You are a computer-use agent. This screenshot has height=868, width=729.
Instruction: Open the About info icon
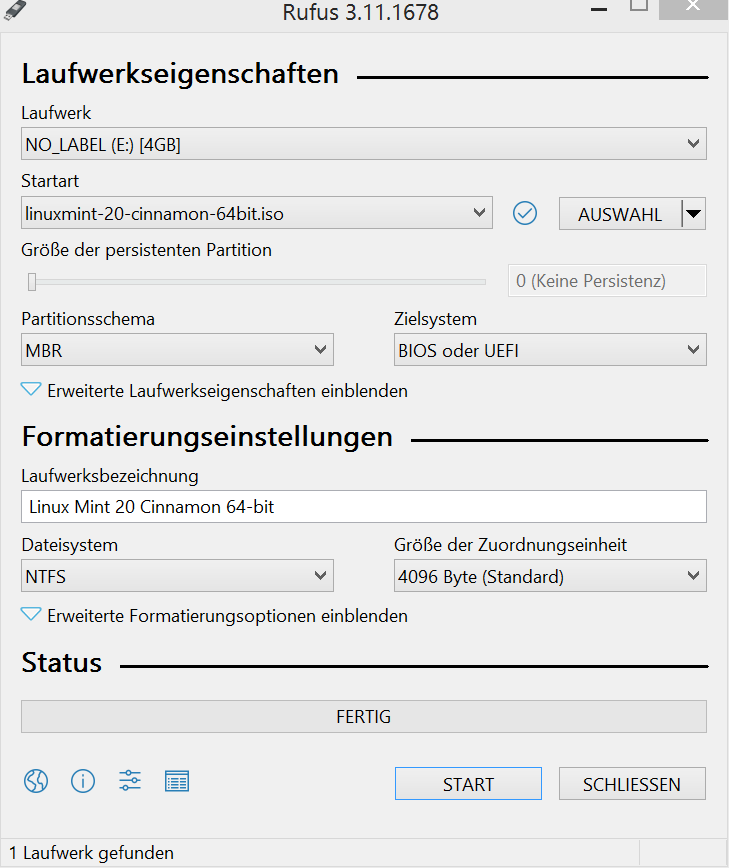83,781
